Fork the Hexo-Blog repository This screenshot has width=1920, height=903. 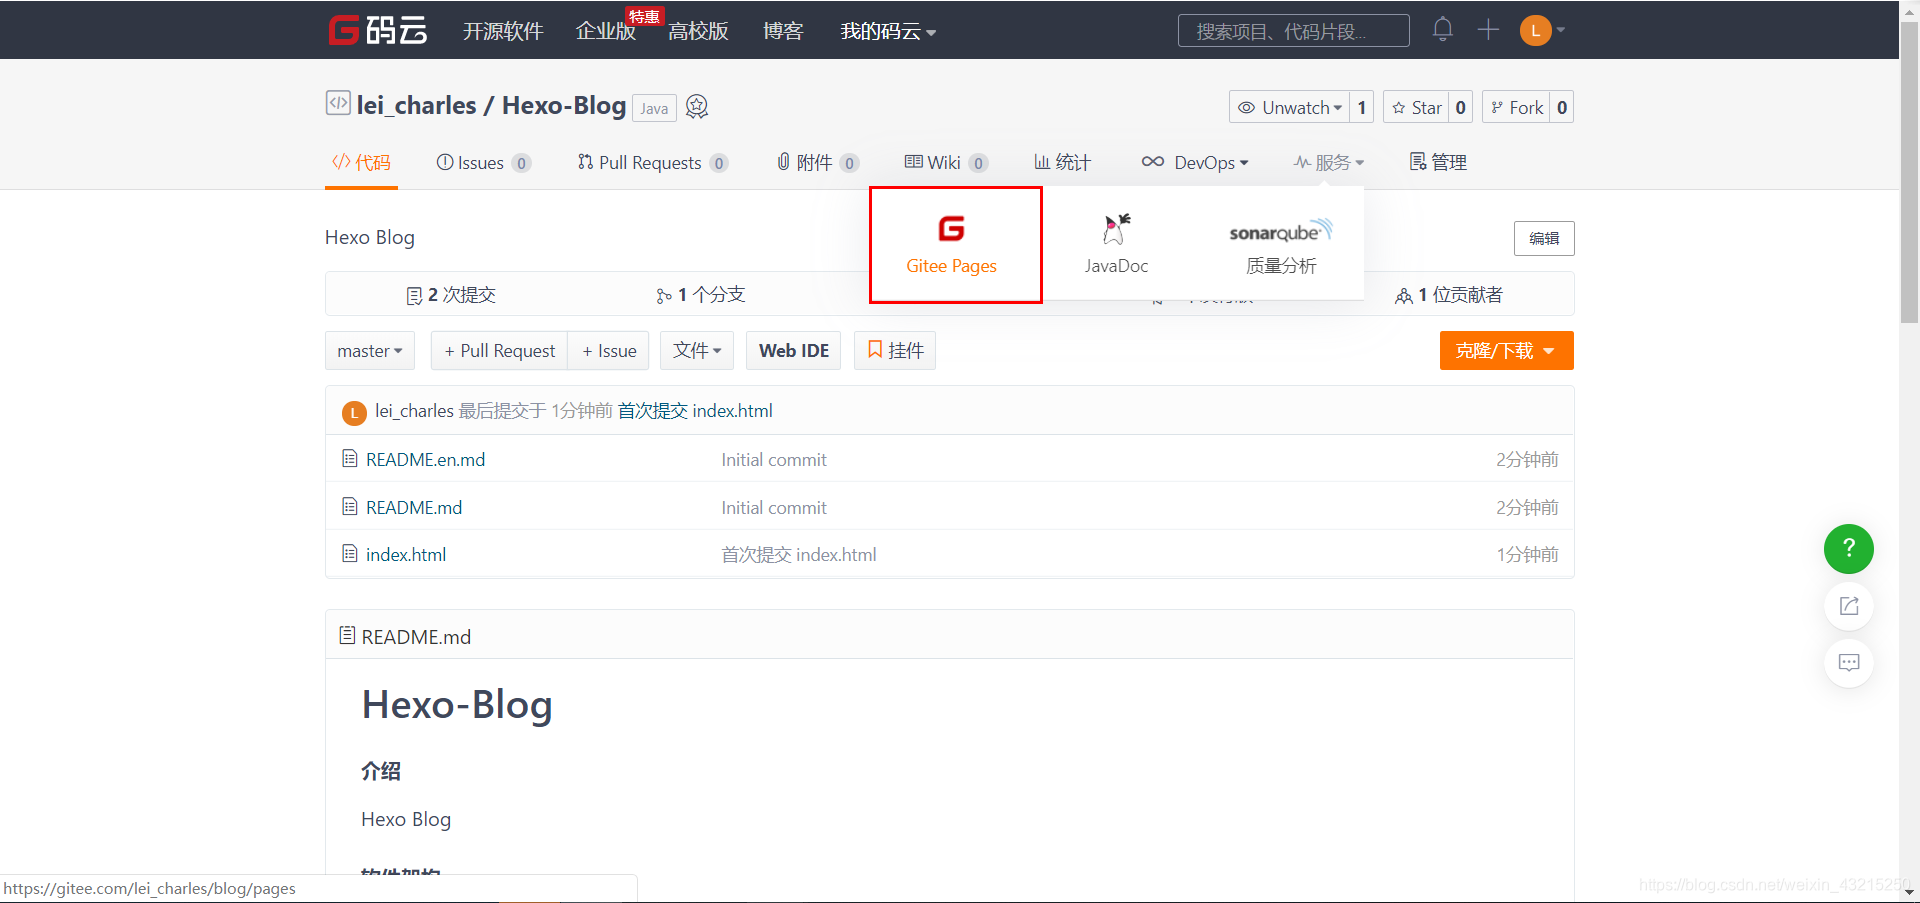(1516, 107)
